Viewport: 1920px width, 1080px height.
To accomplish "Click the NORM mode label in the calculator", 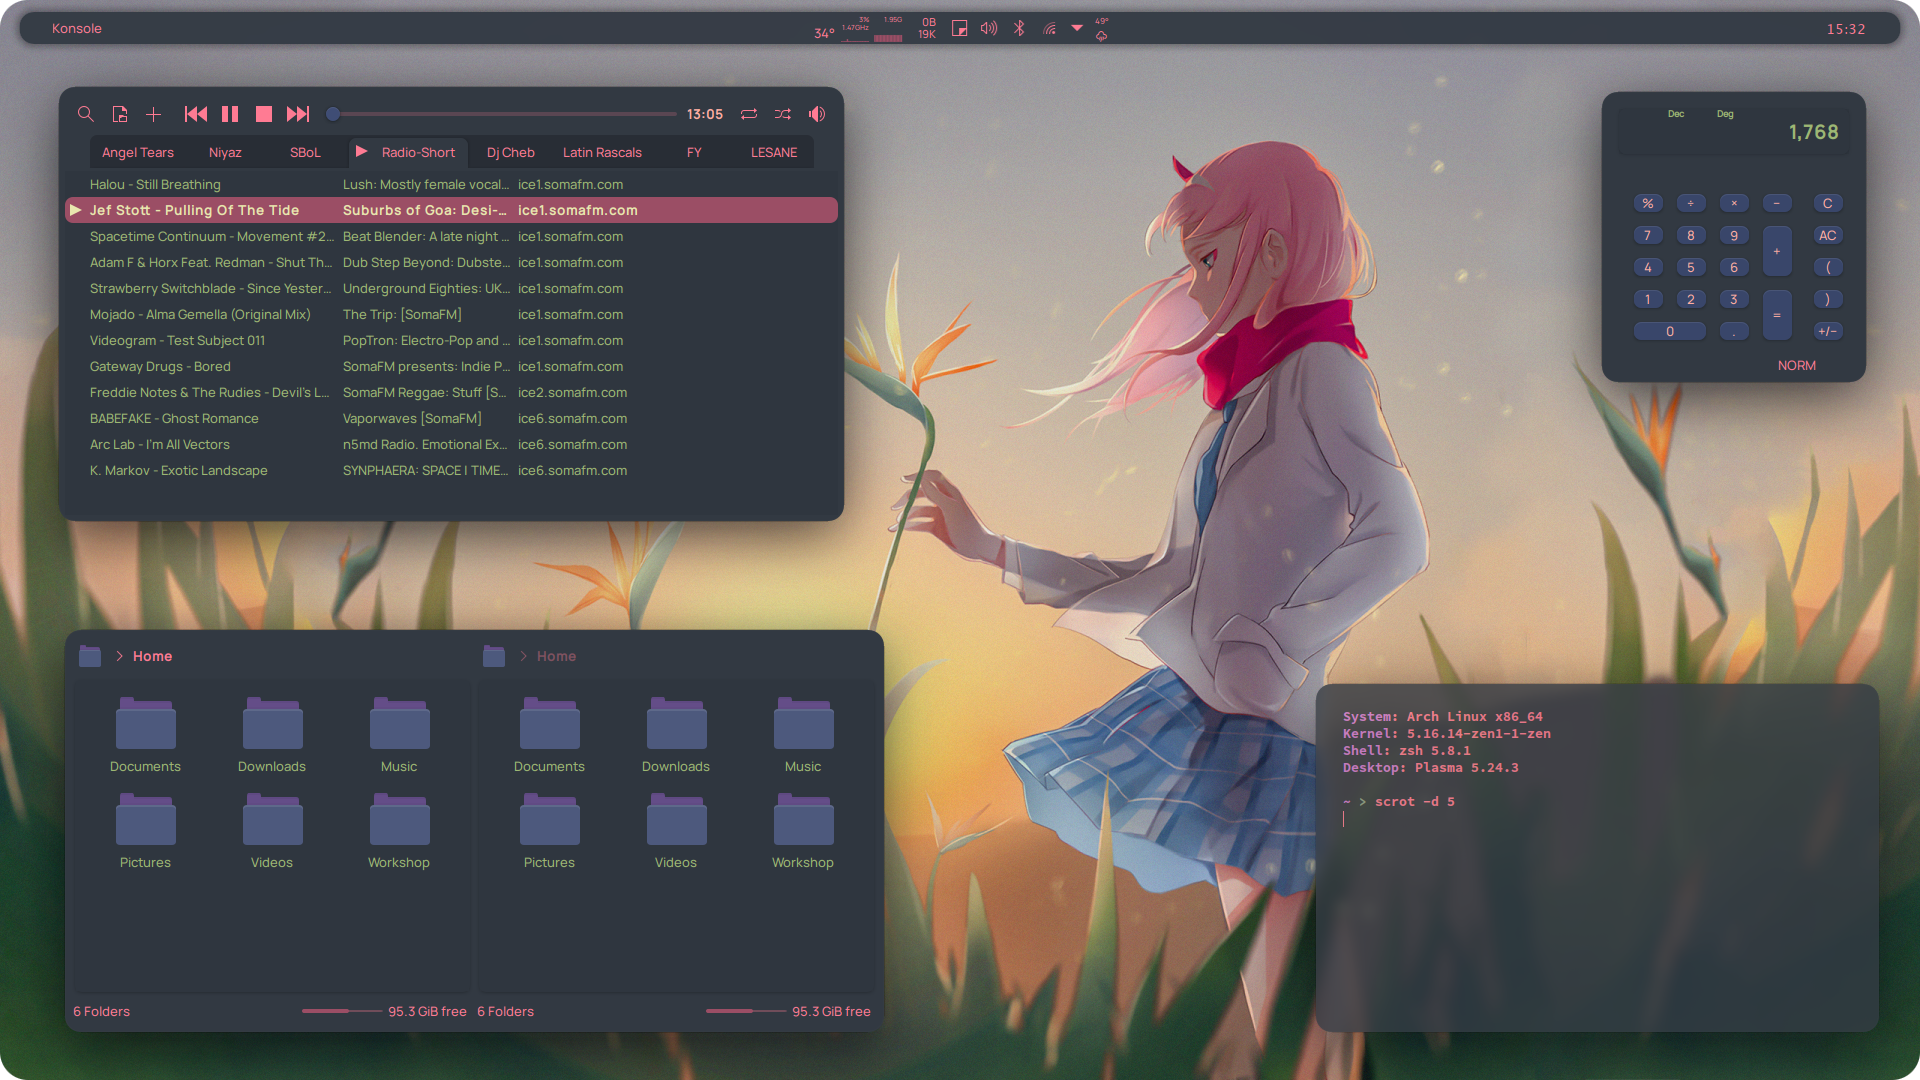I will click(1797, 365).
